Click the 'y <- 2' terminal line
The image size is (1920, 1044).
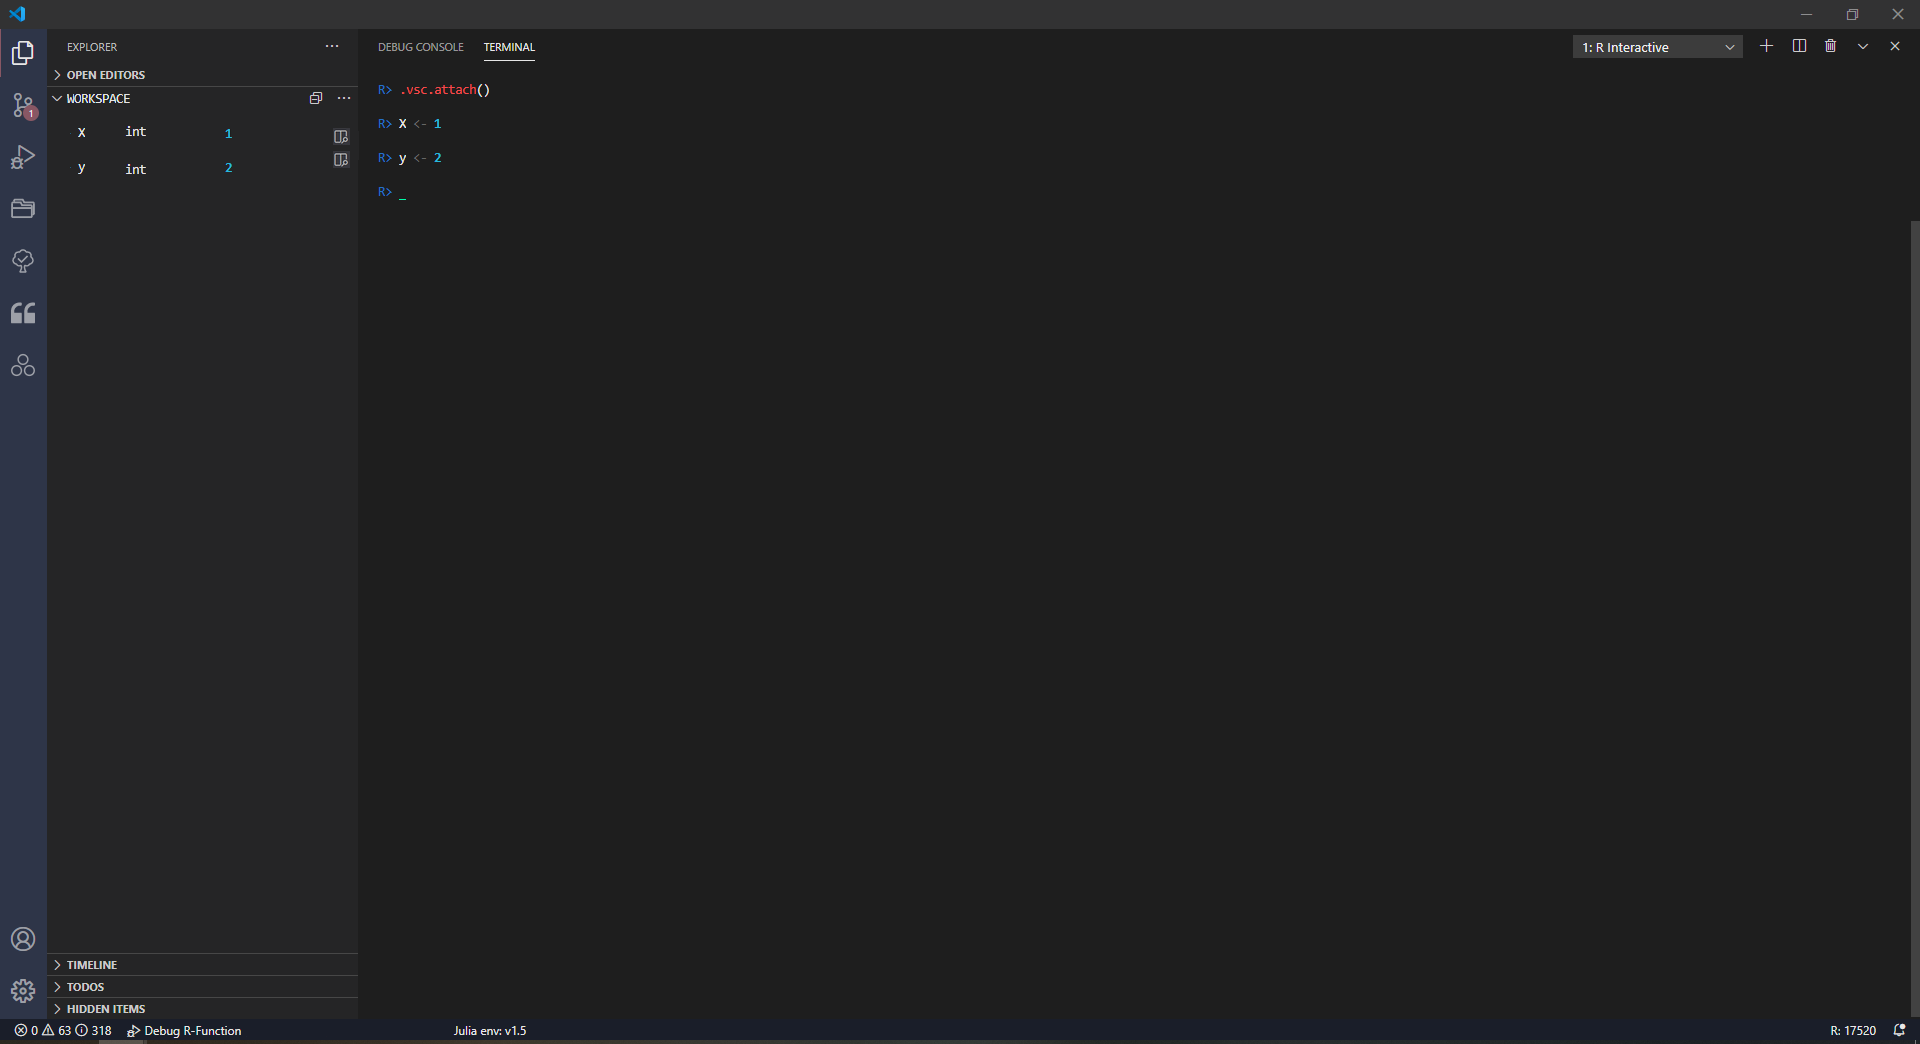(x=410, y=158)
